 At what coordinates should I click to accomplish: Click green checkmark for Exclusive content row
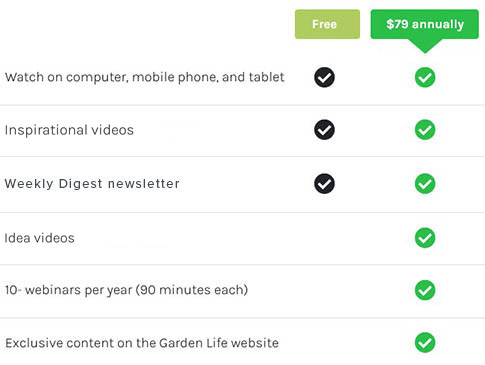(x=425, y=342)
